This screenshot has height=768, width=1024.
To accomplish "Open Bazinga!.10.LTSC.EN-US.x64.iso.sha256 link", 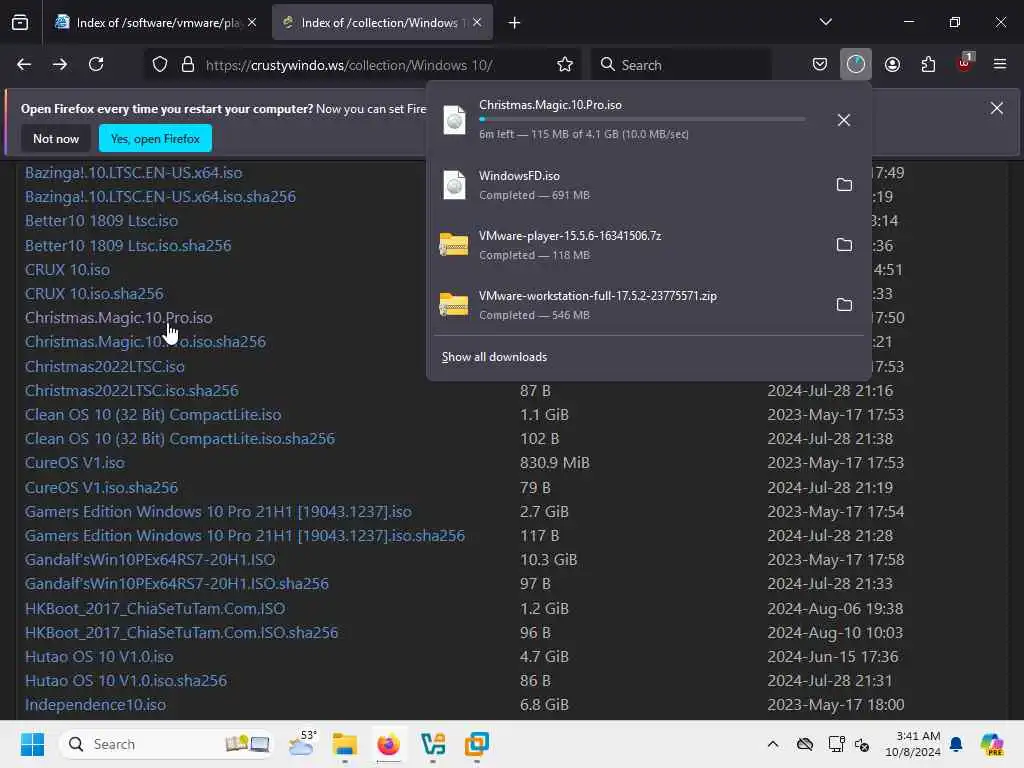I will pos(160,197).
